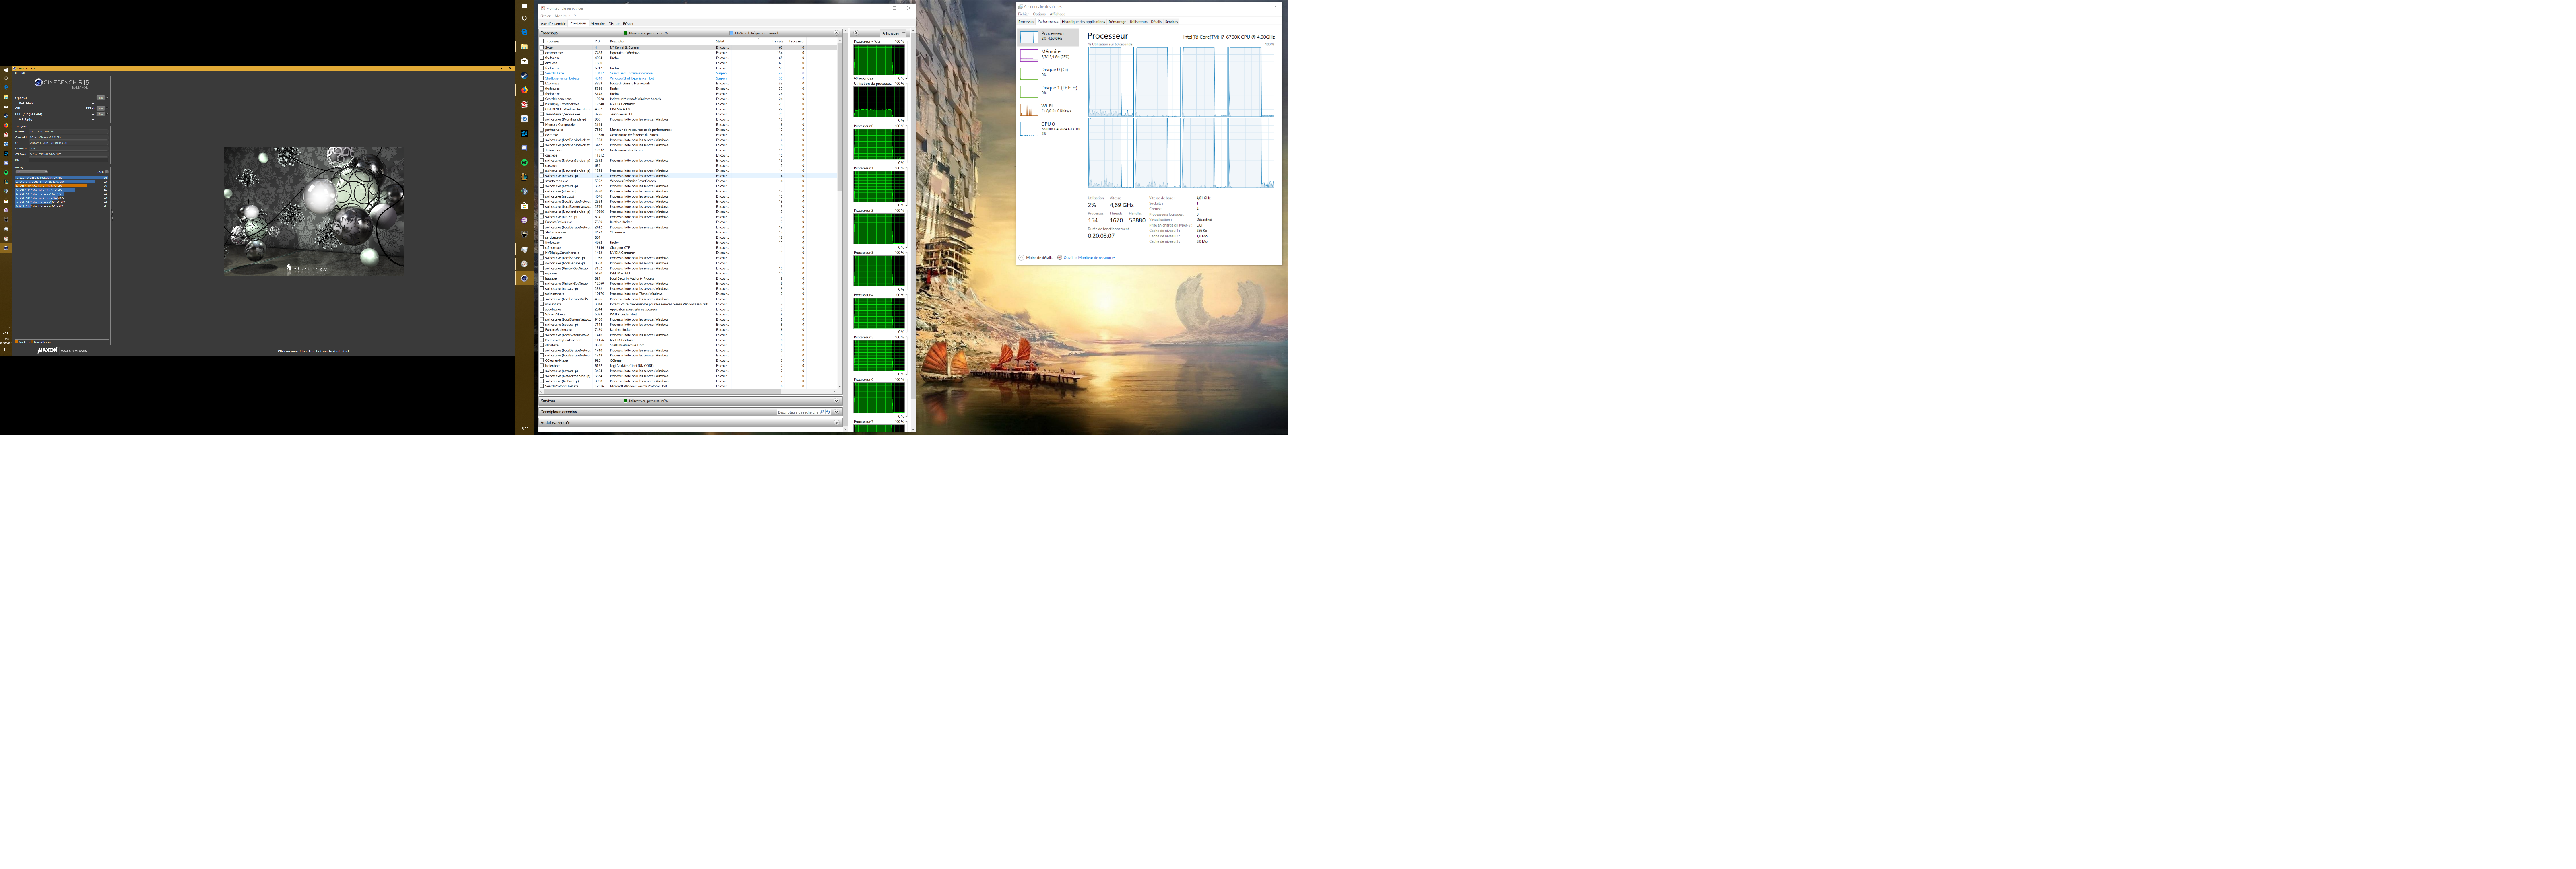The height and width of the screenshot is (869, 2576).
Task: Expand the Modules associés section
Action: tap(837, 422)
